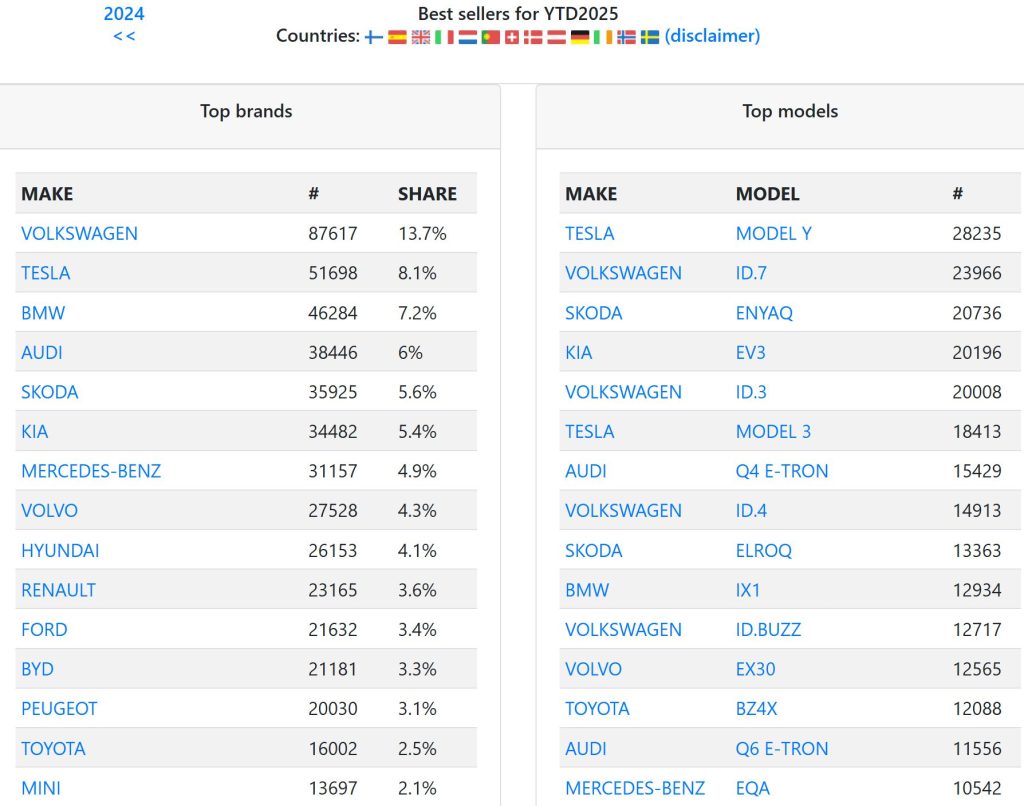Screen dimensions: 1024x806
Task: Click the Finland flag icon
Action: tap(374, 37)
